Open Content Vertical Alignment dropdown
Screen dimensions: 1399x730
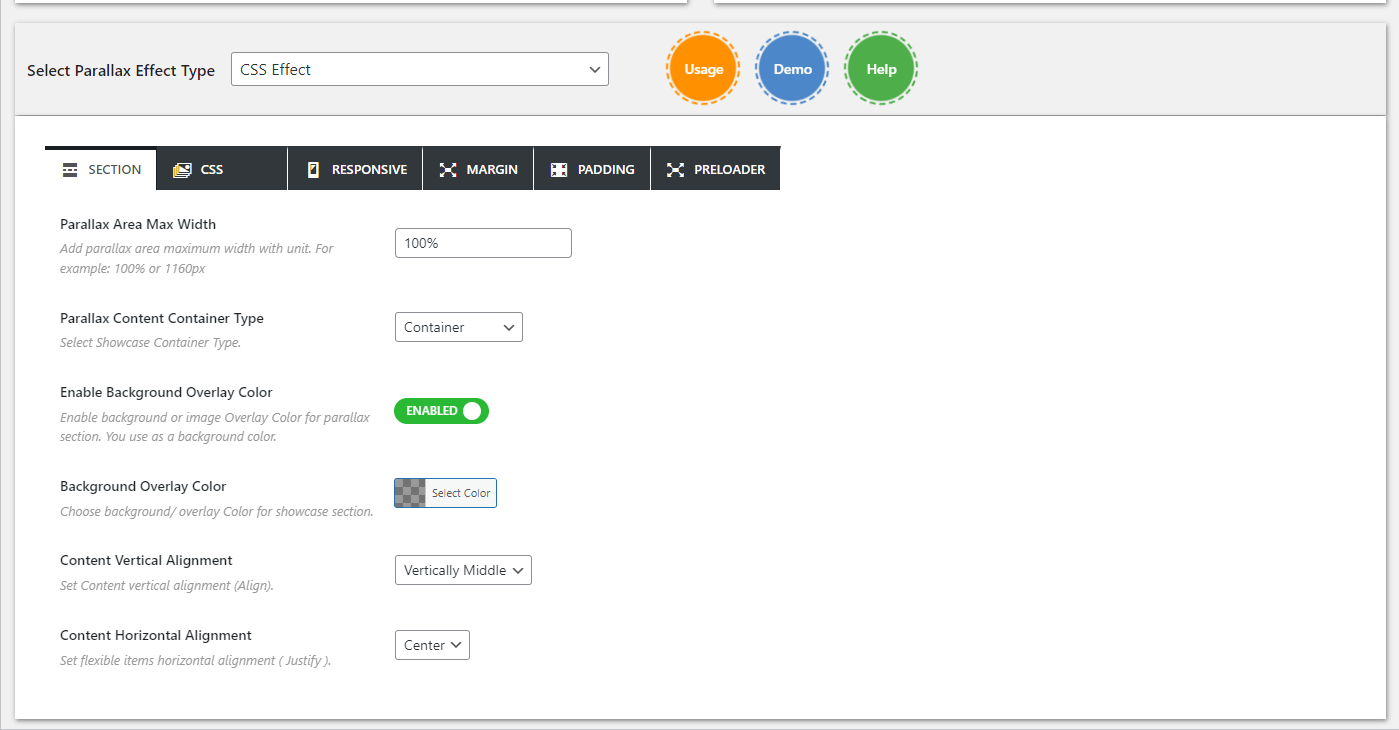click(463, 570)
